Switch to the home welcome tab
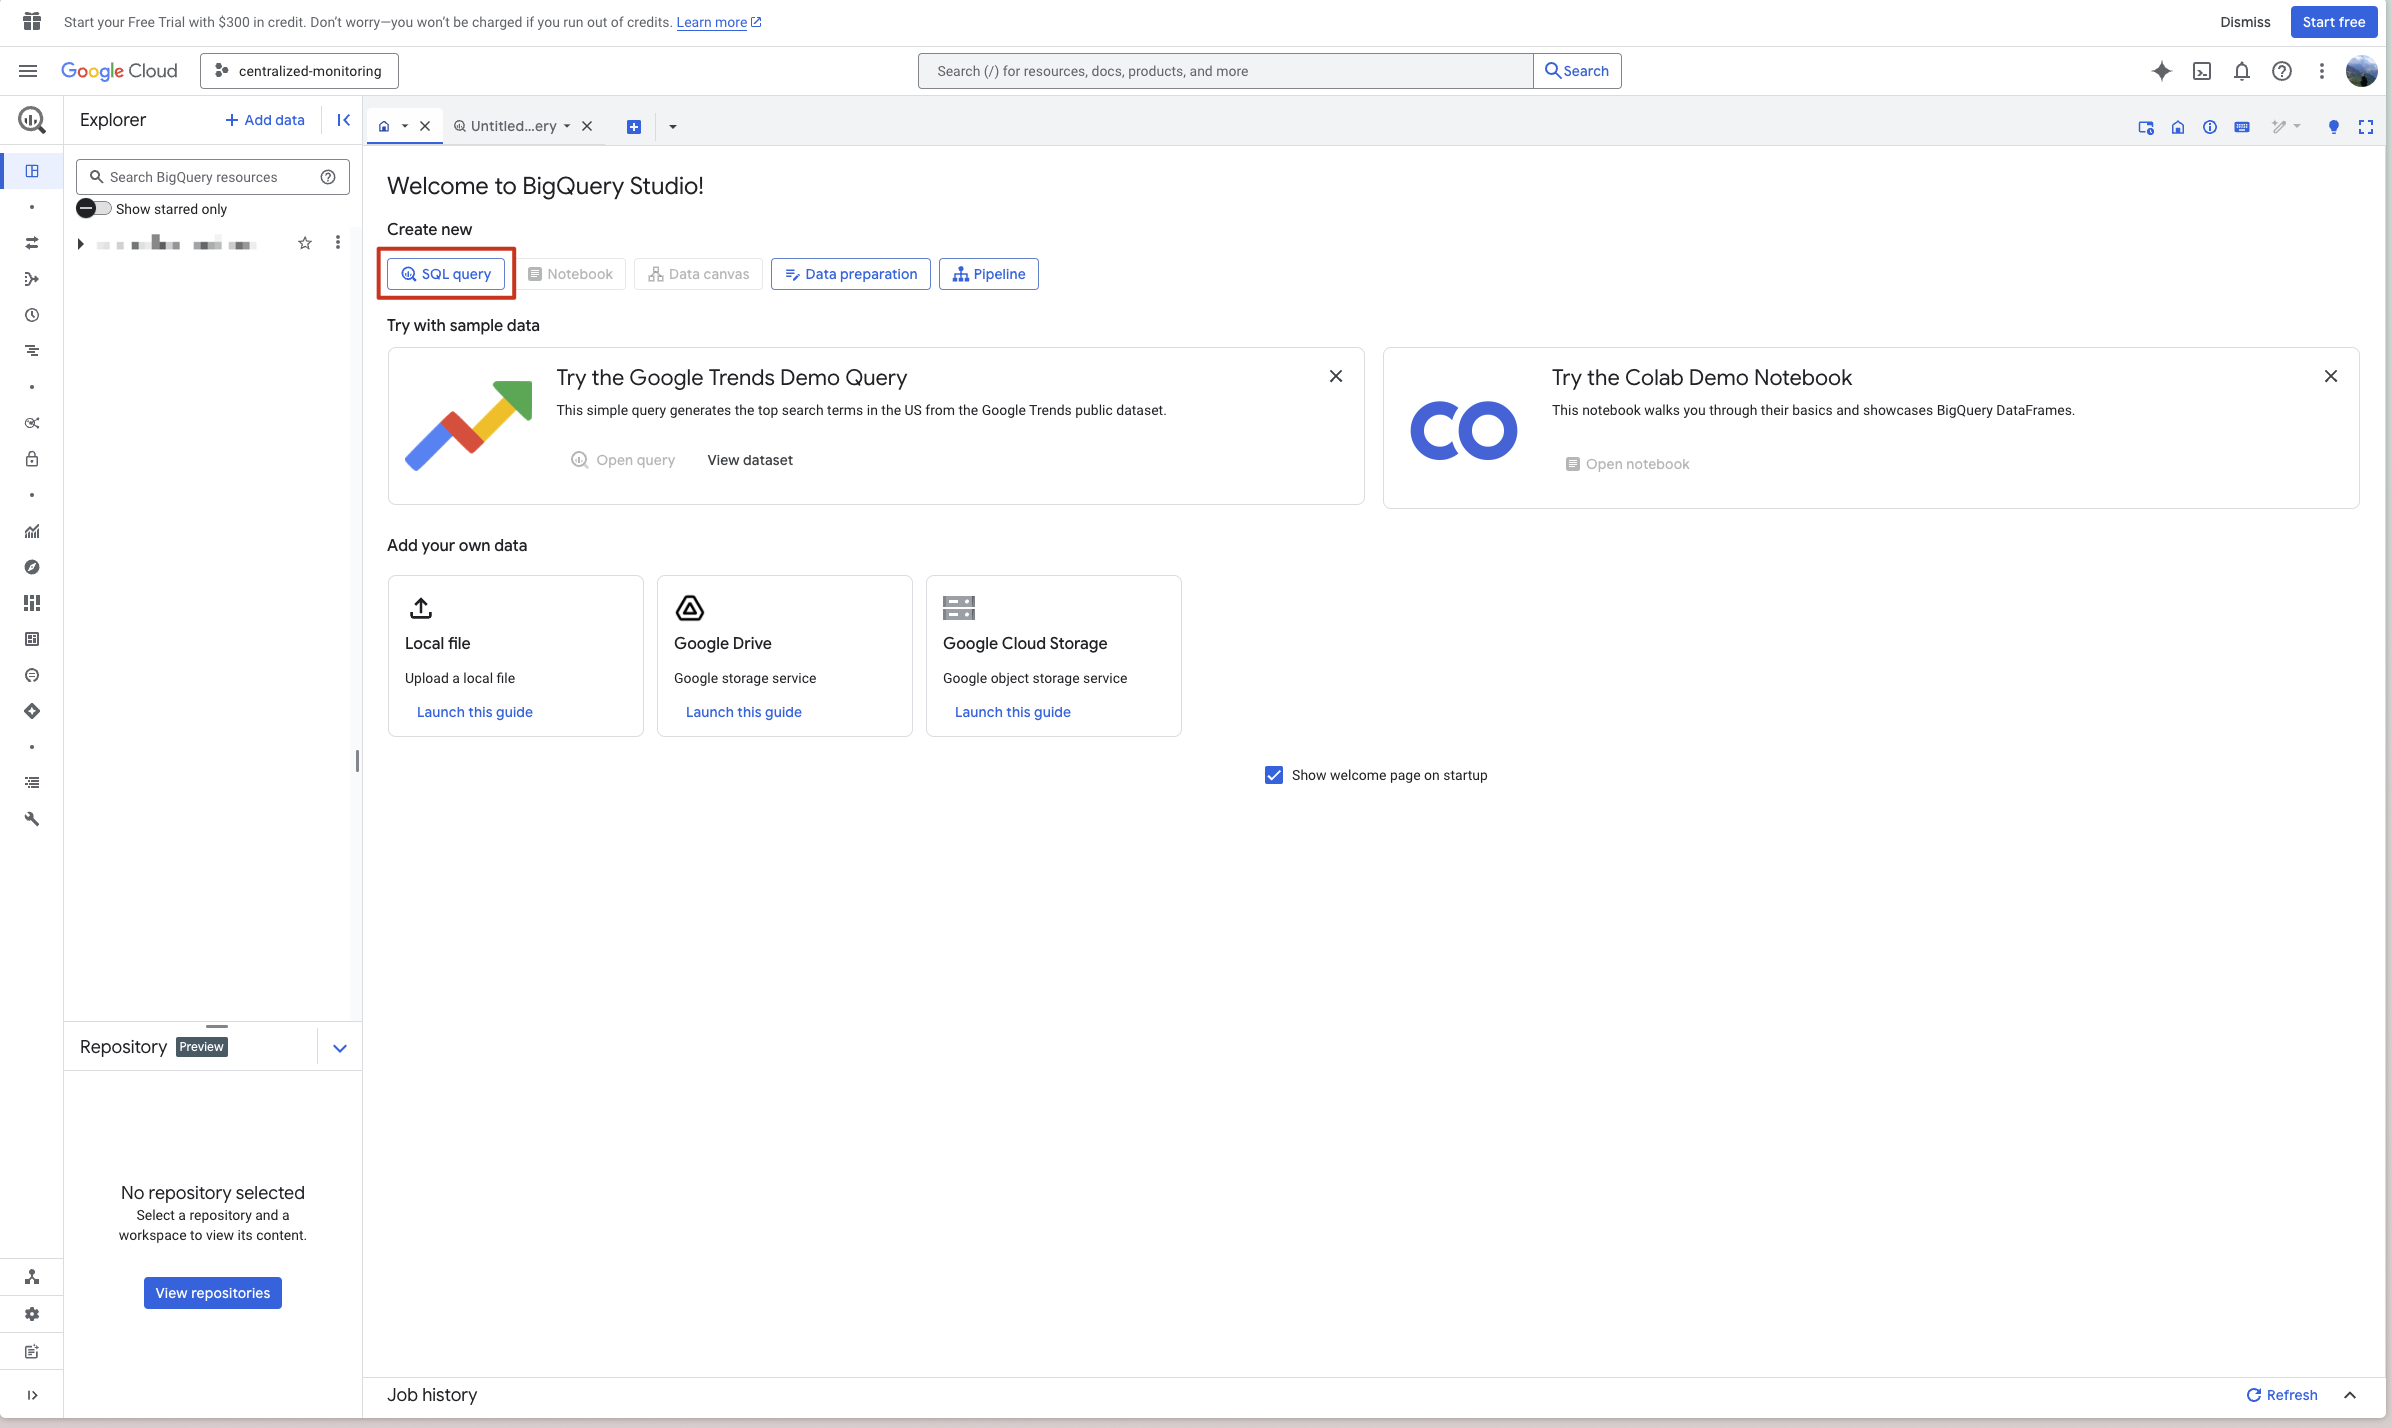2392x1428 pixels. tap(384, 127)
